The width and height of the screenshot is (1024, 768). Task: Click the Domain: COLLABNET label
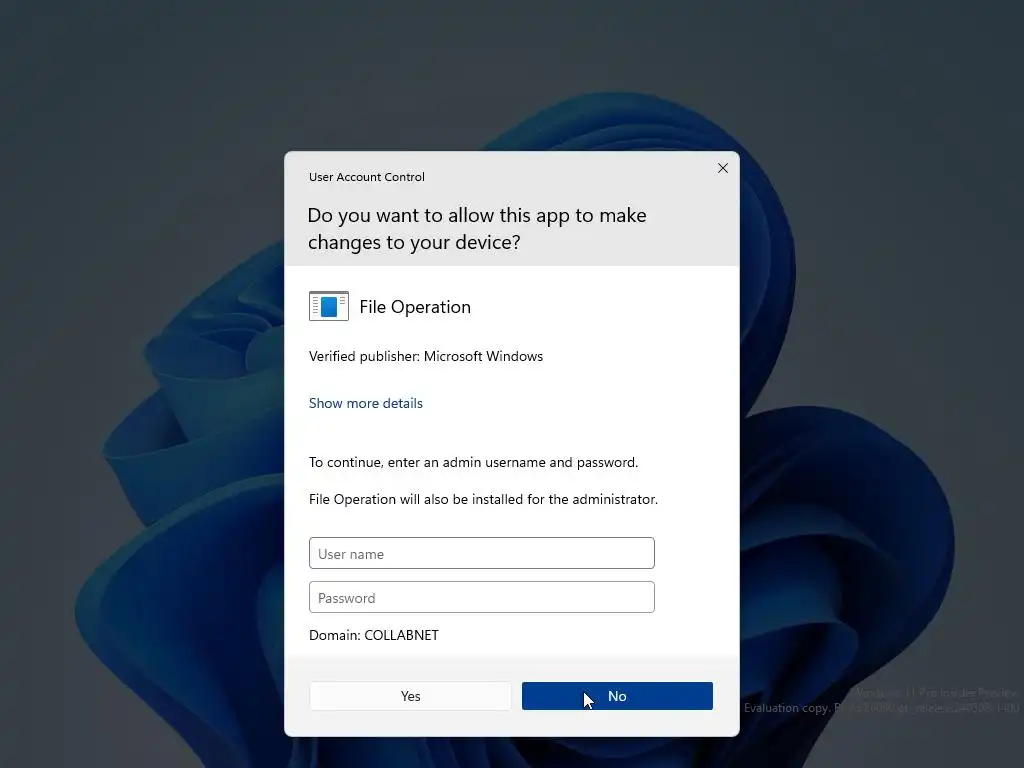[x=374, y=635]
